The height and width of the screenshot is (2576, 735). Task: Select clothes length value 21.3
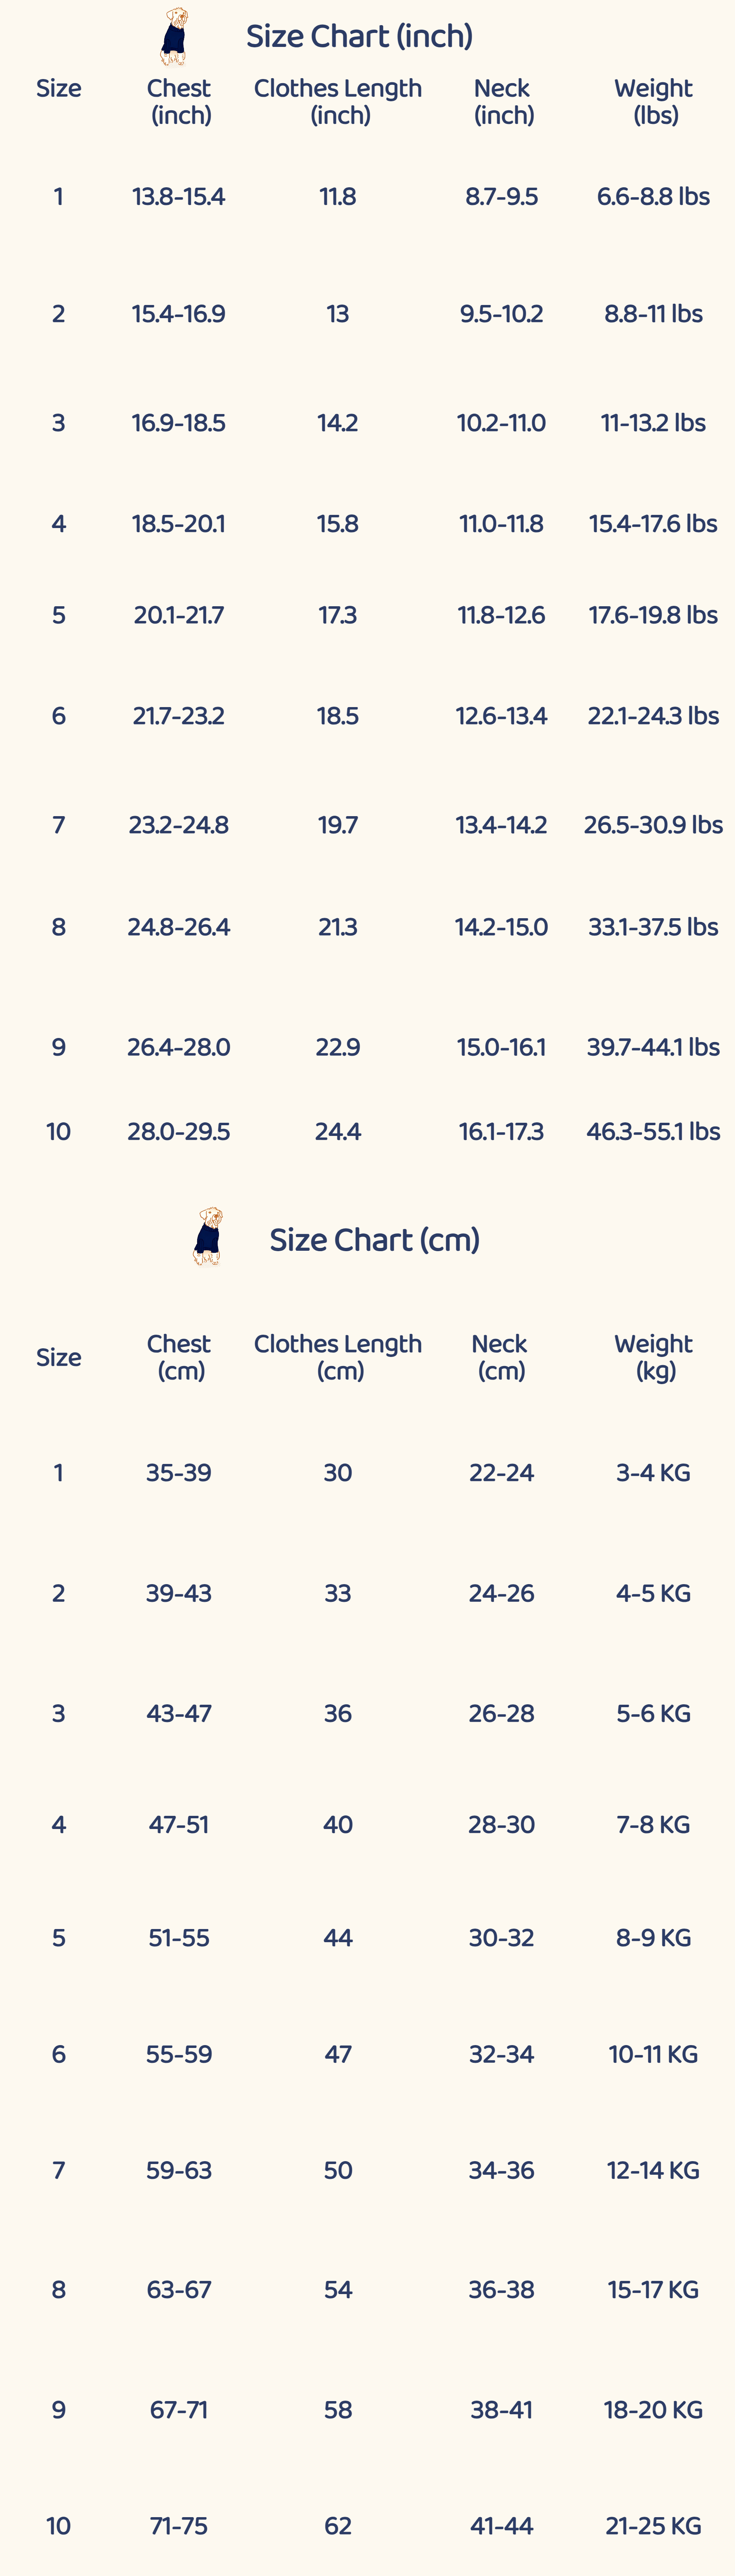point(338,927)
